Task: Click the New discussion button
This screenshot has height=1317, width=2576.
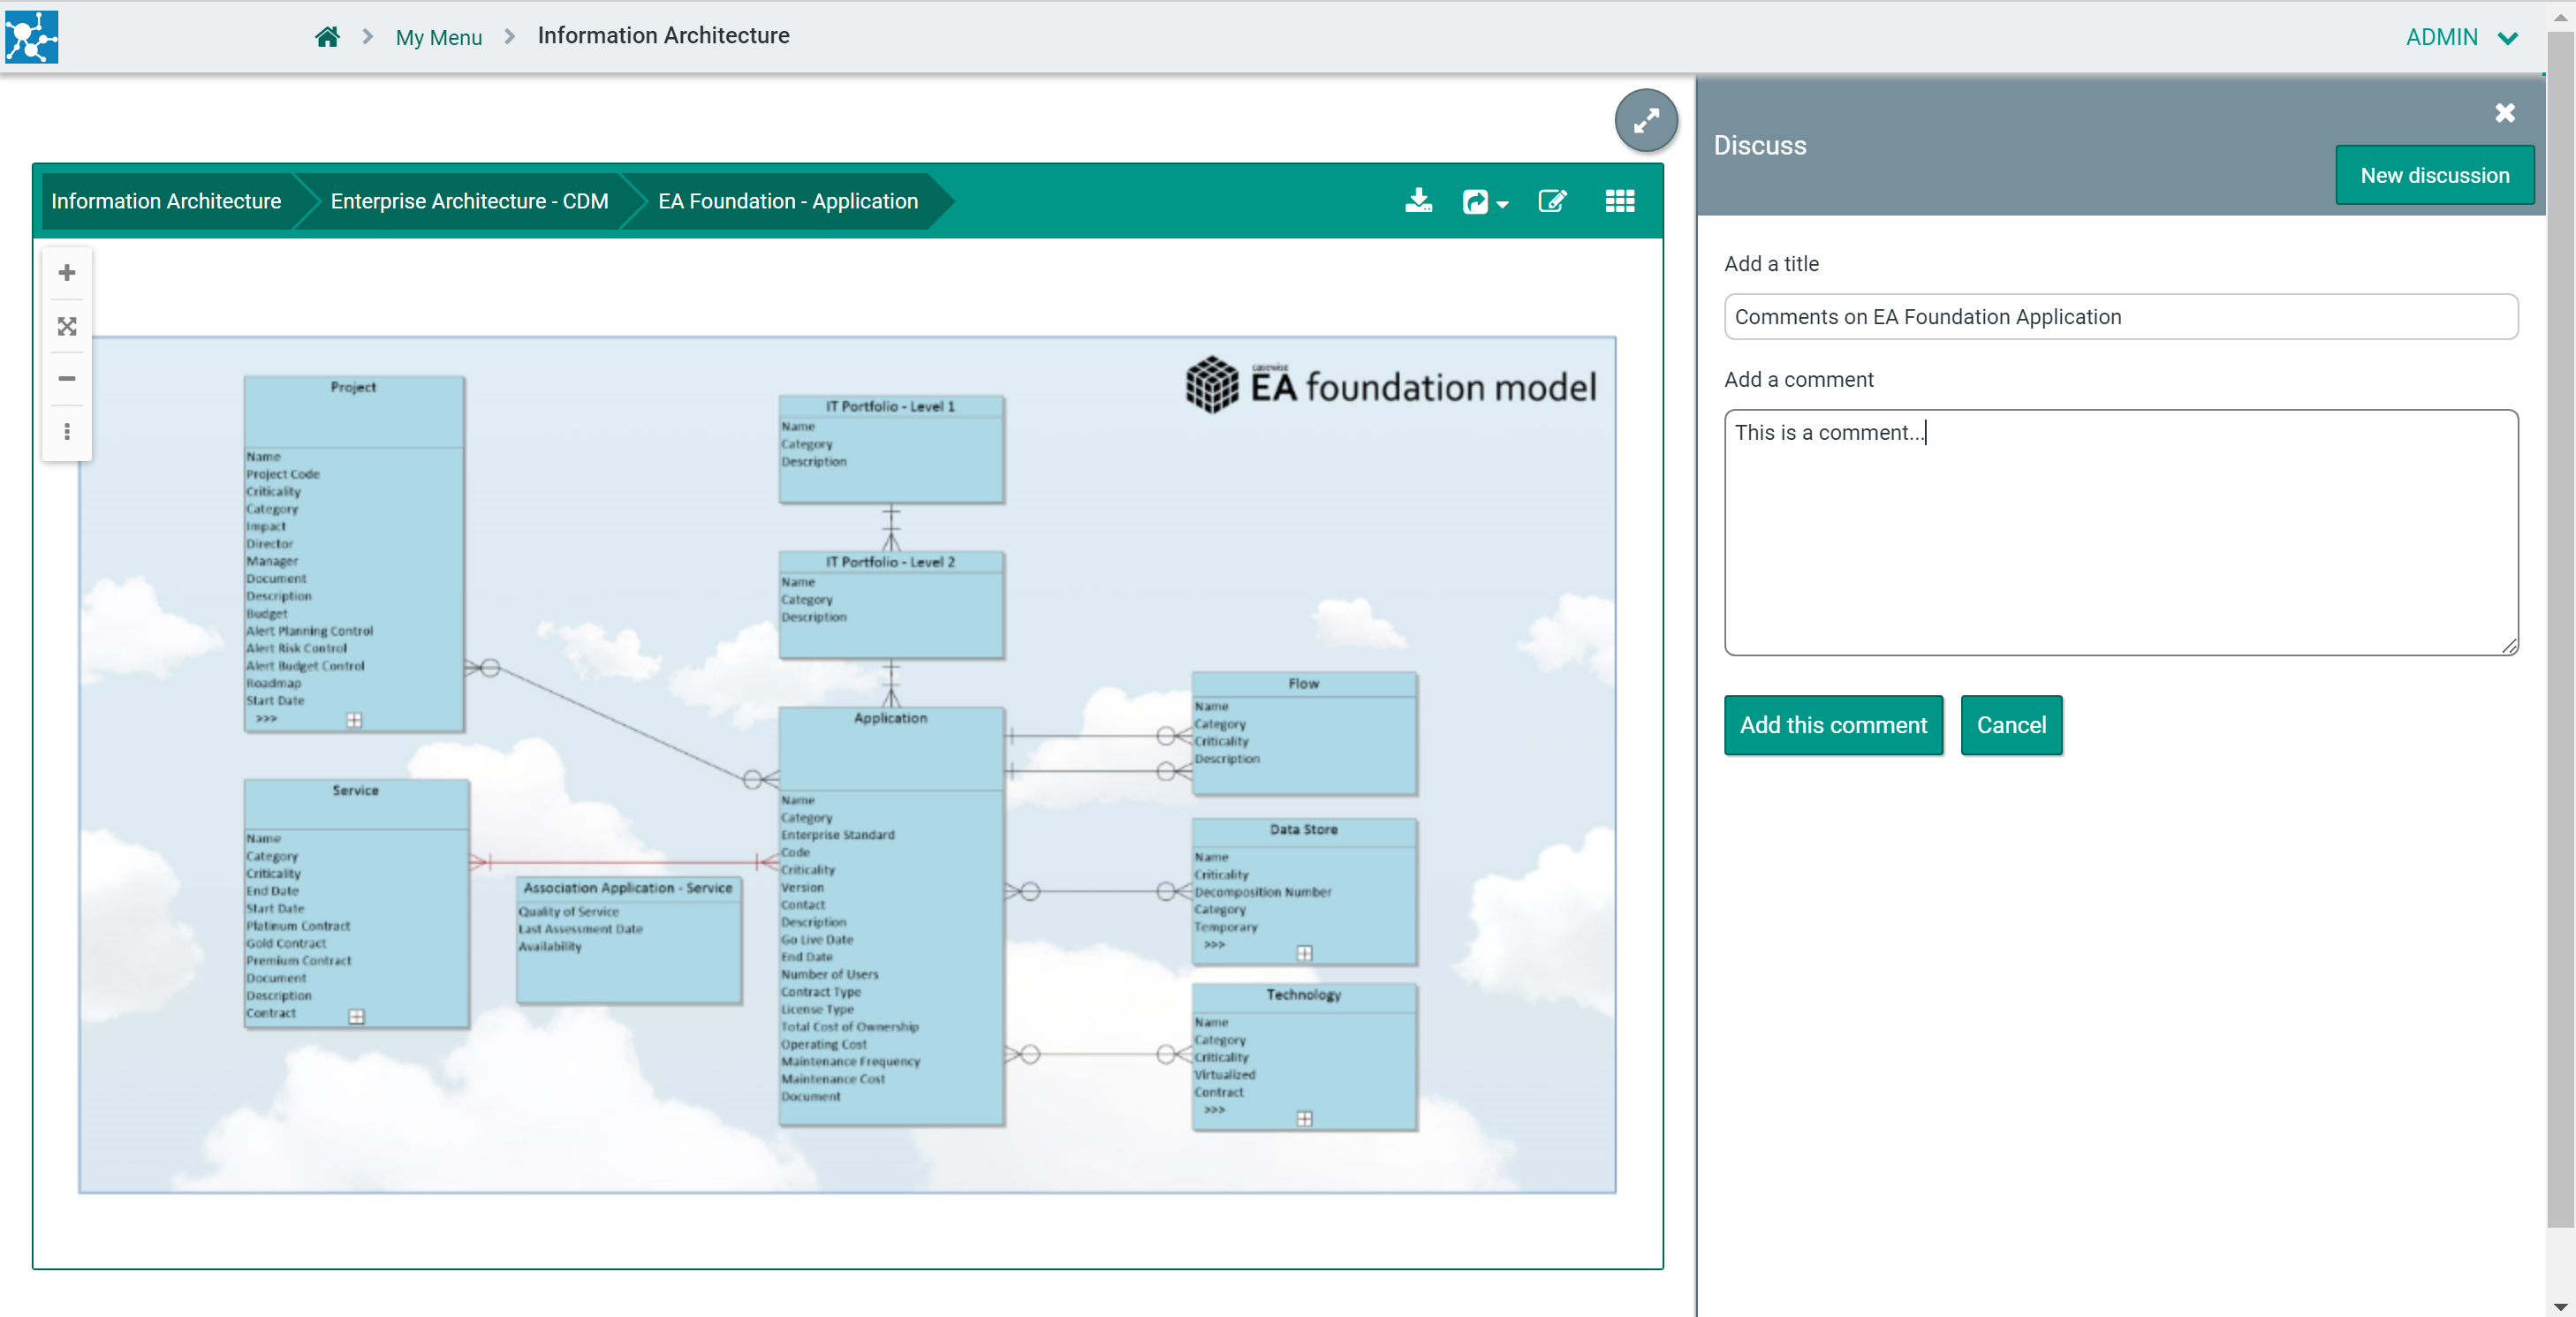Action: pos(2433,175)
